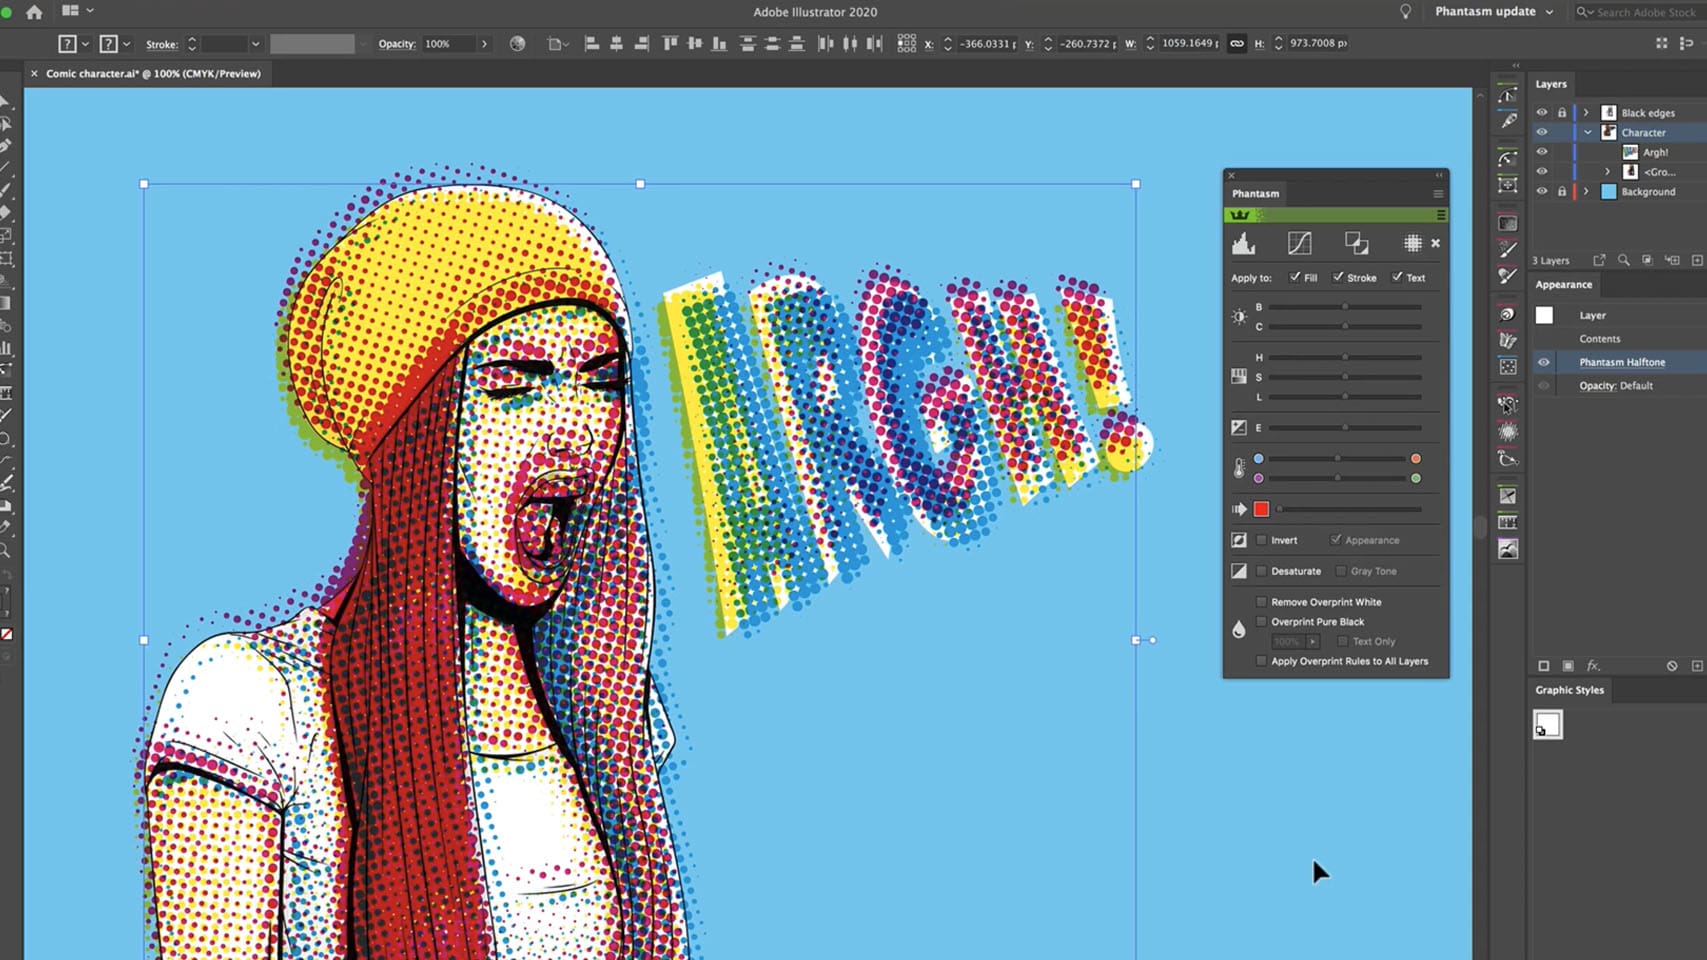Collapse the Character layer
The width and height of the screenshot is (1707, 960).
coord(1587,132)
